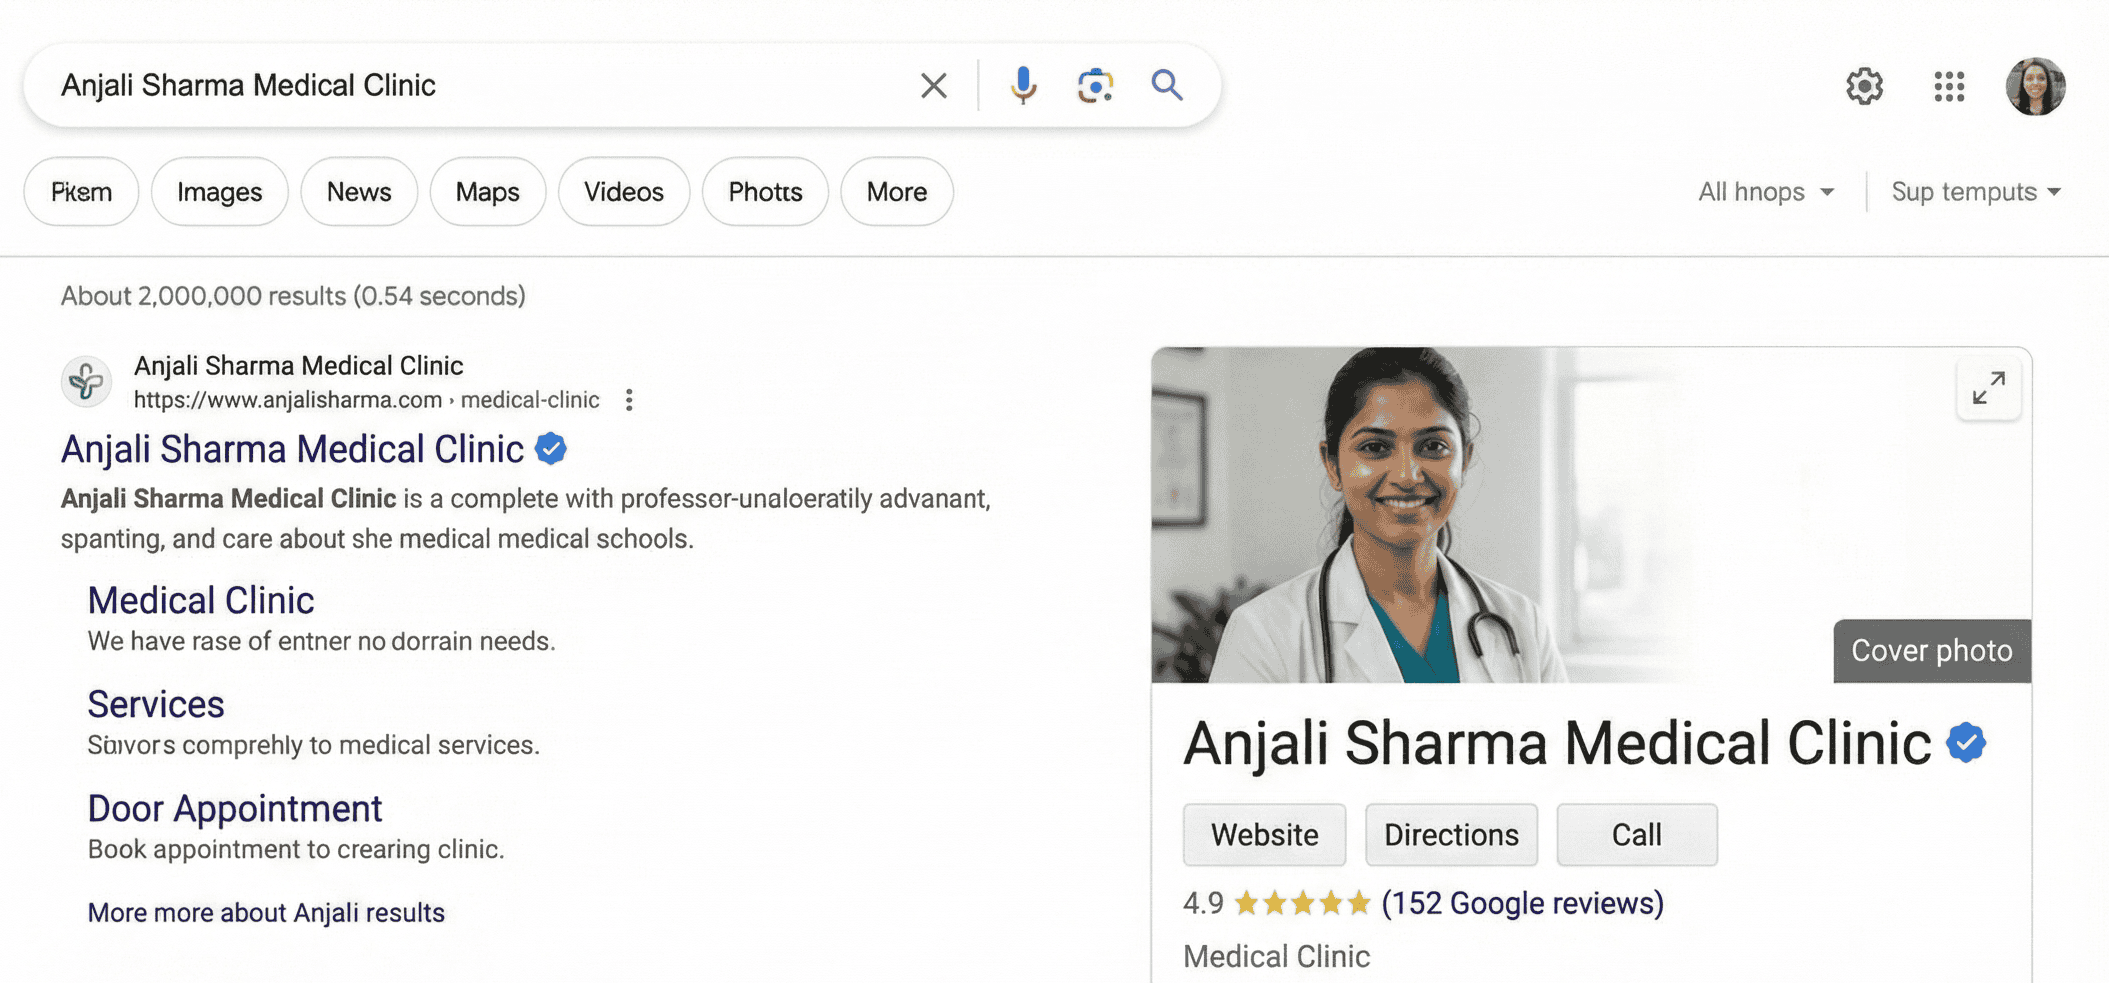Click the knowledge panel clinic title
The width and height of the screenshot is (2109, 983).
point(1557,743)
